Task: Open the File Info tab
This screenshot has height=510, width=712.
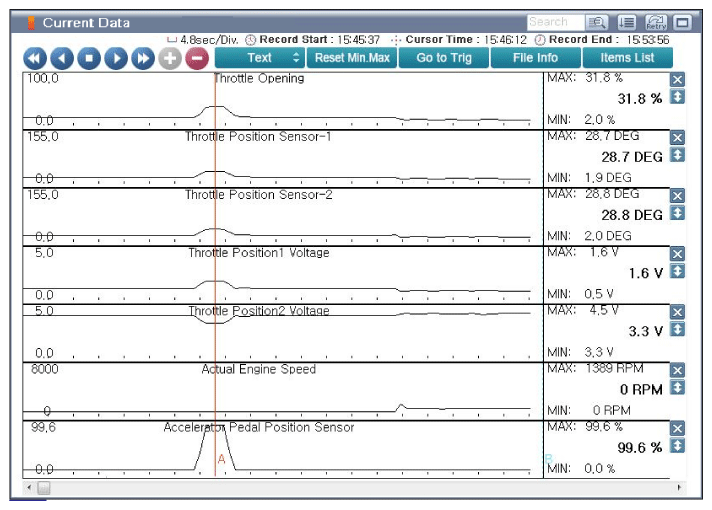Action: click(535, 58)
